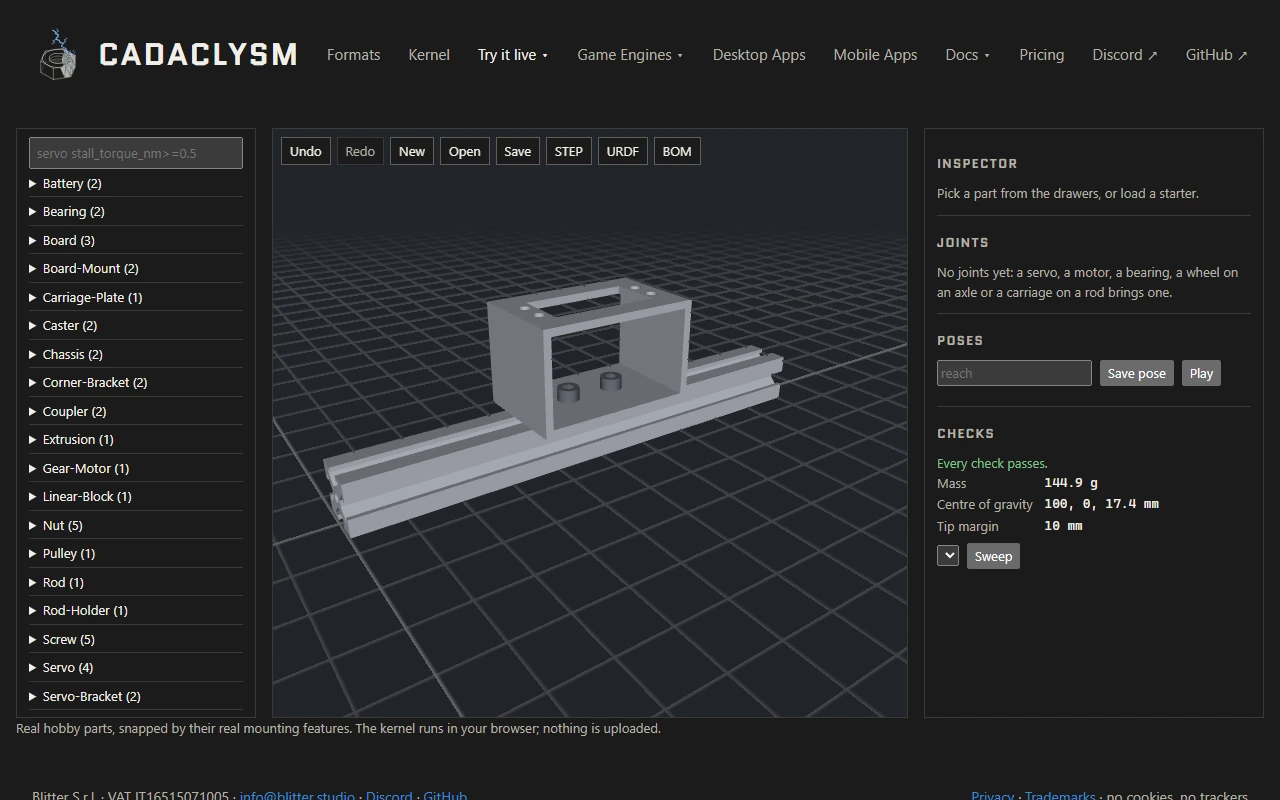This screenshot has height=800, width=1280.
Task: Open the Game Engines menu
Action: [x=630, y=55]
